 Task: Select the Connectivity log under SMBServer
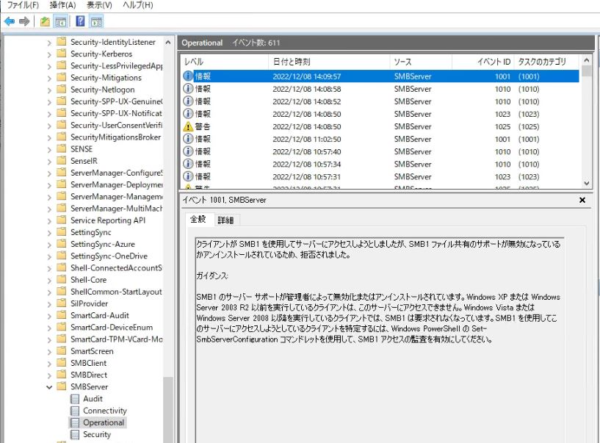pos(105,410)
